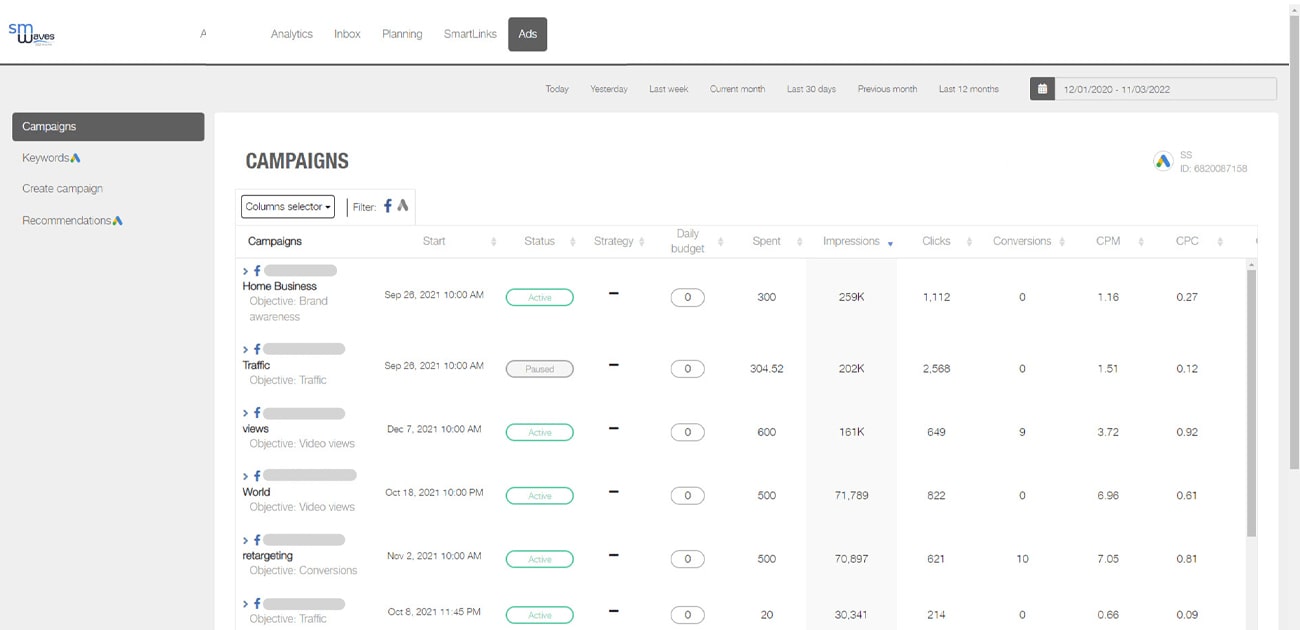Edit daily budget of retargeting campaign
Screen dimensions: 1300x630
click(687, 559)
